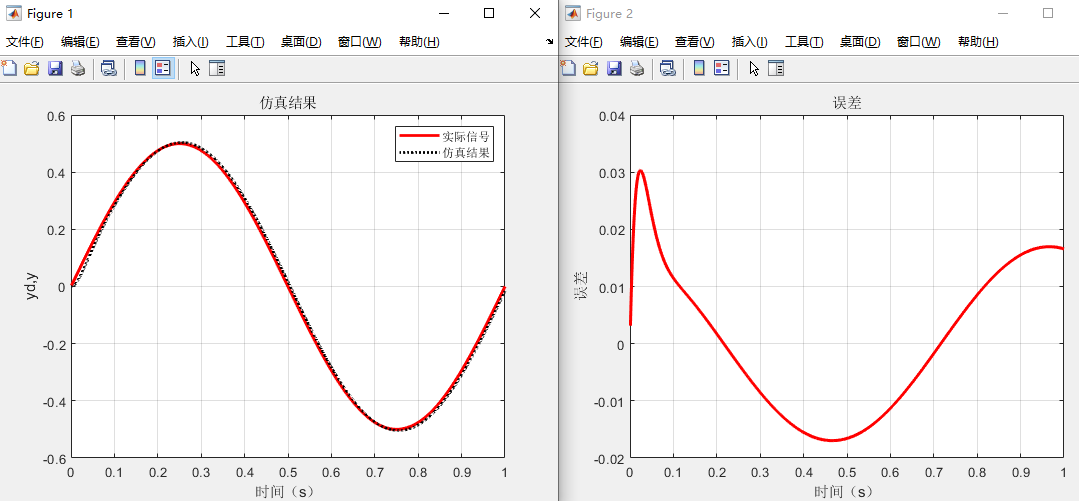Click y-tick -0.02 in Figure 2
Screen dimensions: 1079x501
[x=610, y=458]
